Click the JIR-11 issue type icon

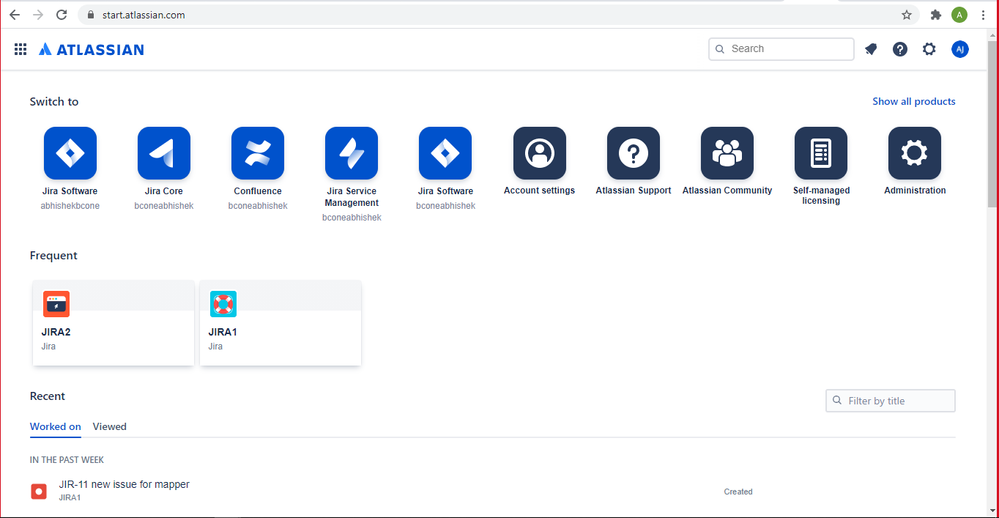pyautogui.click(x=39, y=491)
